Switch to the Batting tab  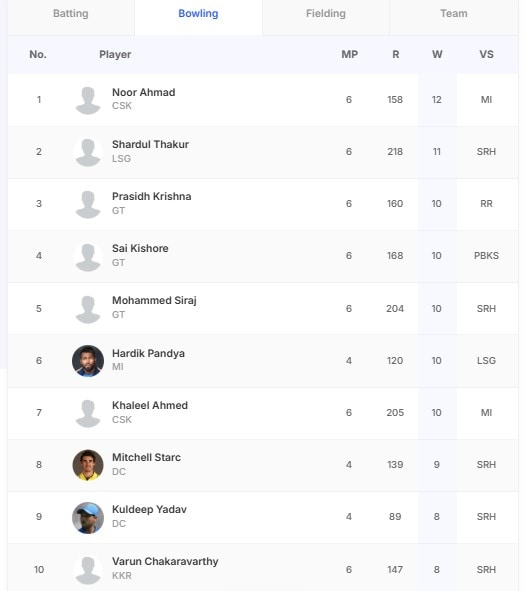pyautogui.click(x=71, y=14)
